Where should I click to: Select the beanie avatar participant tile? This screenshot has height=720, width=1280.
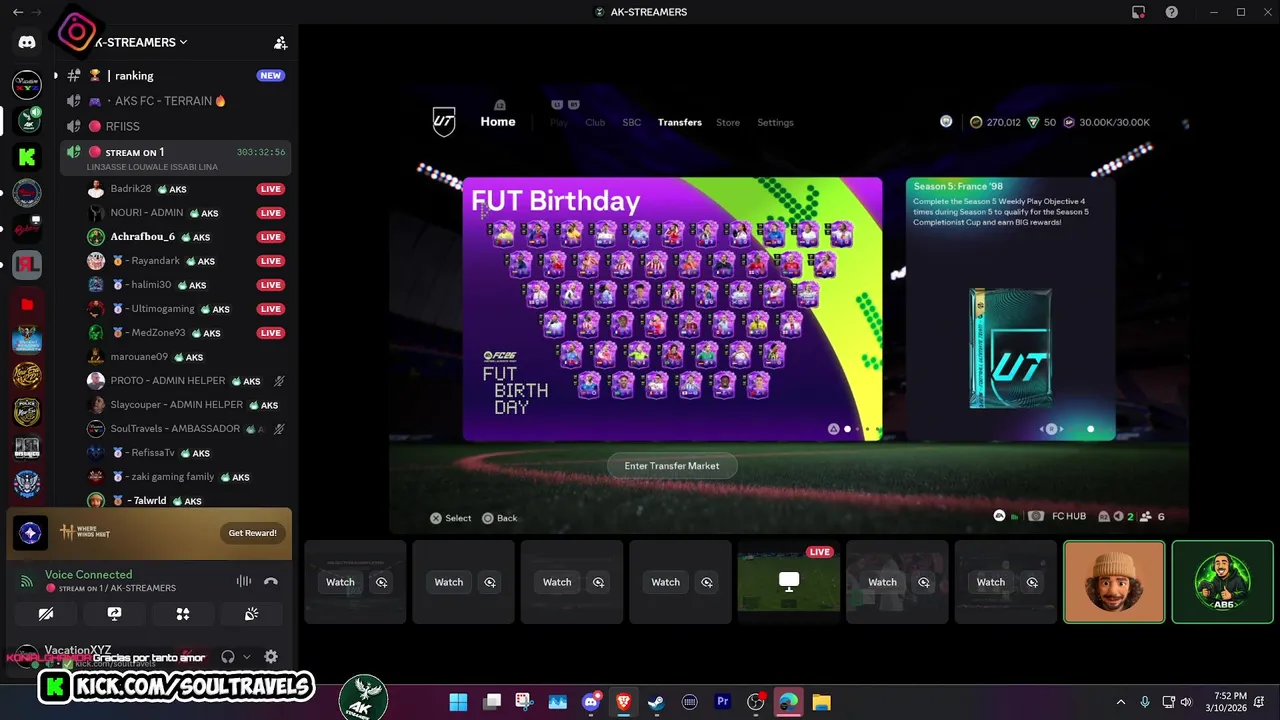coord(1114,582)
